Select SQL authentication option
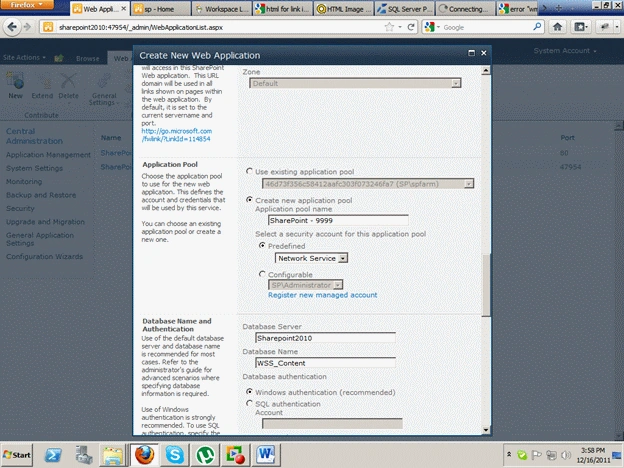 click(x=250, y=403)
